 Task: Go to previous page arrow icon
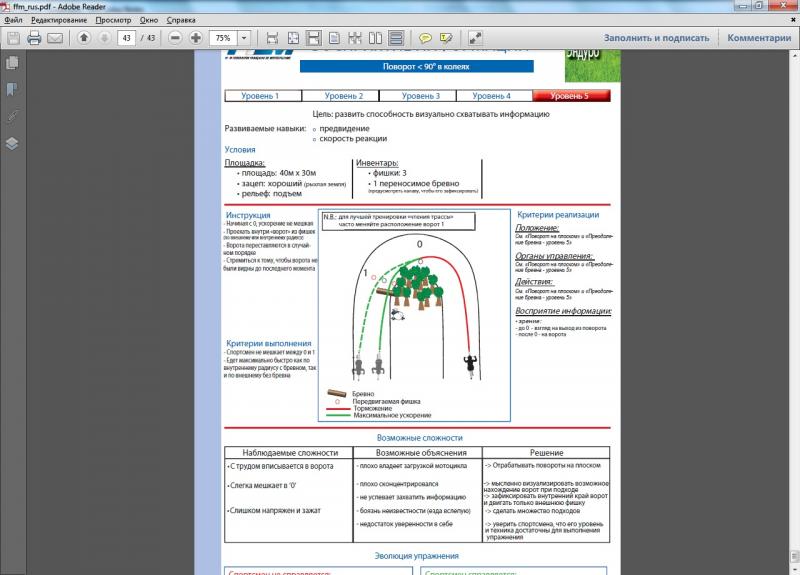click(84, 38)
